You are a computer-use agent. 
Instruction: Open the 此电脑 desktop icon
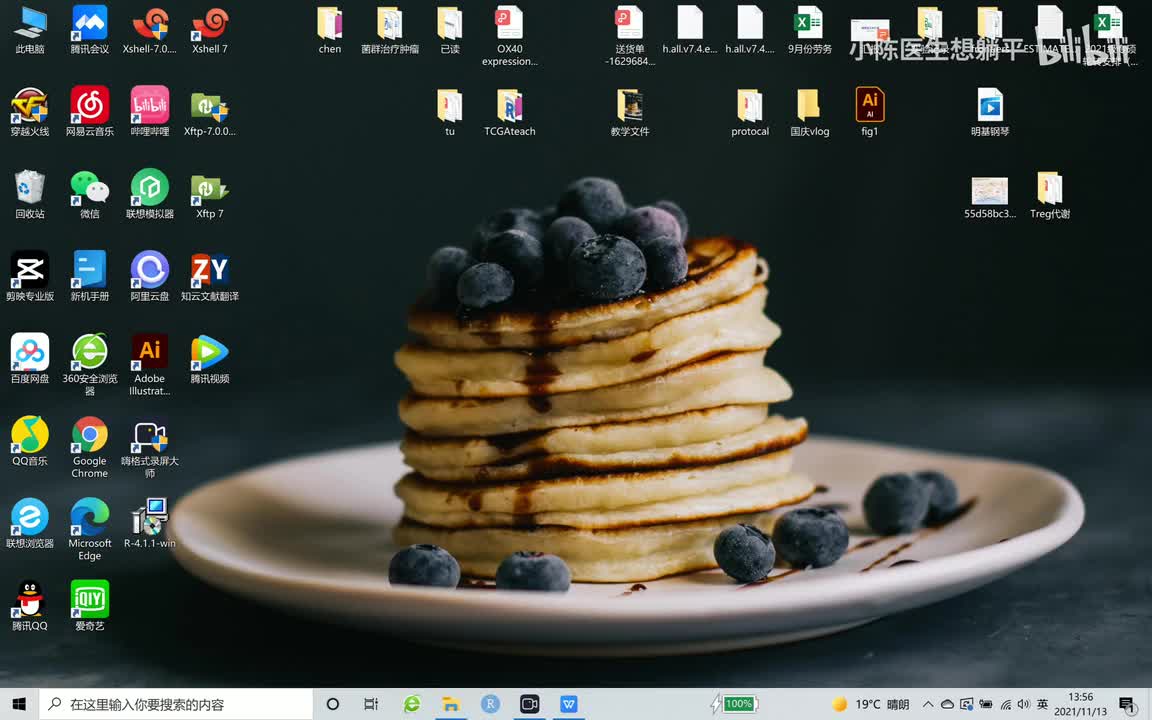point(29,30)
